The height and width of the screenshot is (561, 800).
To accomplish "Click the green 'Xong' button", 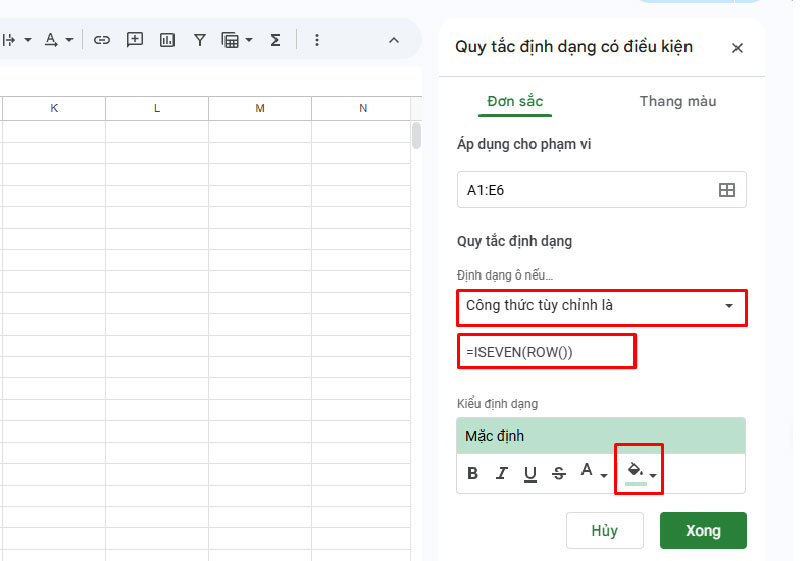I will click(x=703, y=531).
